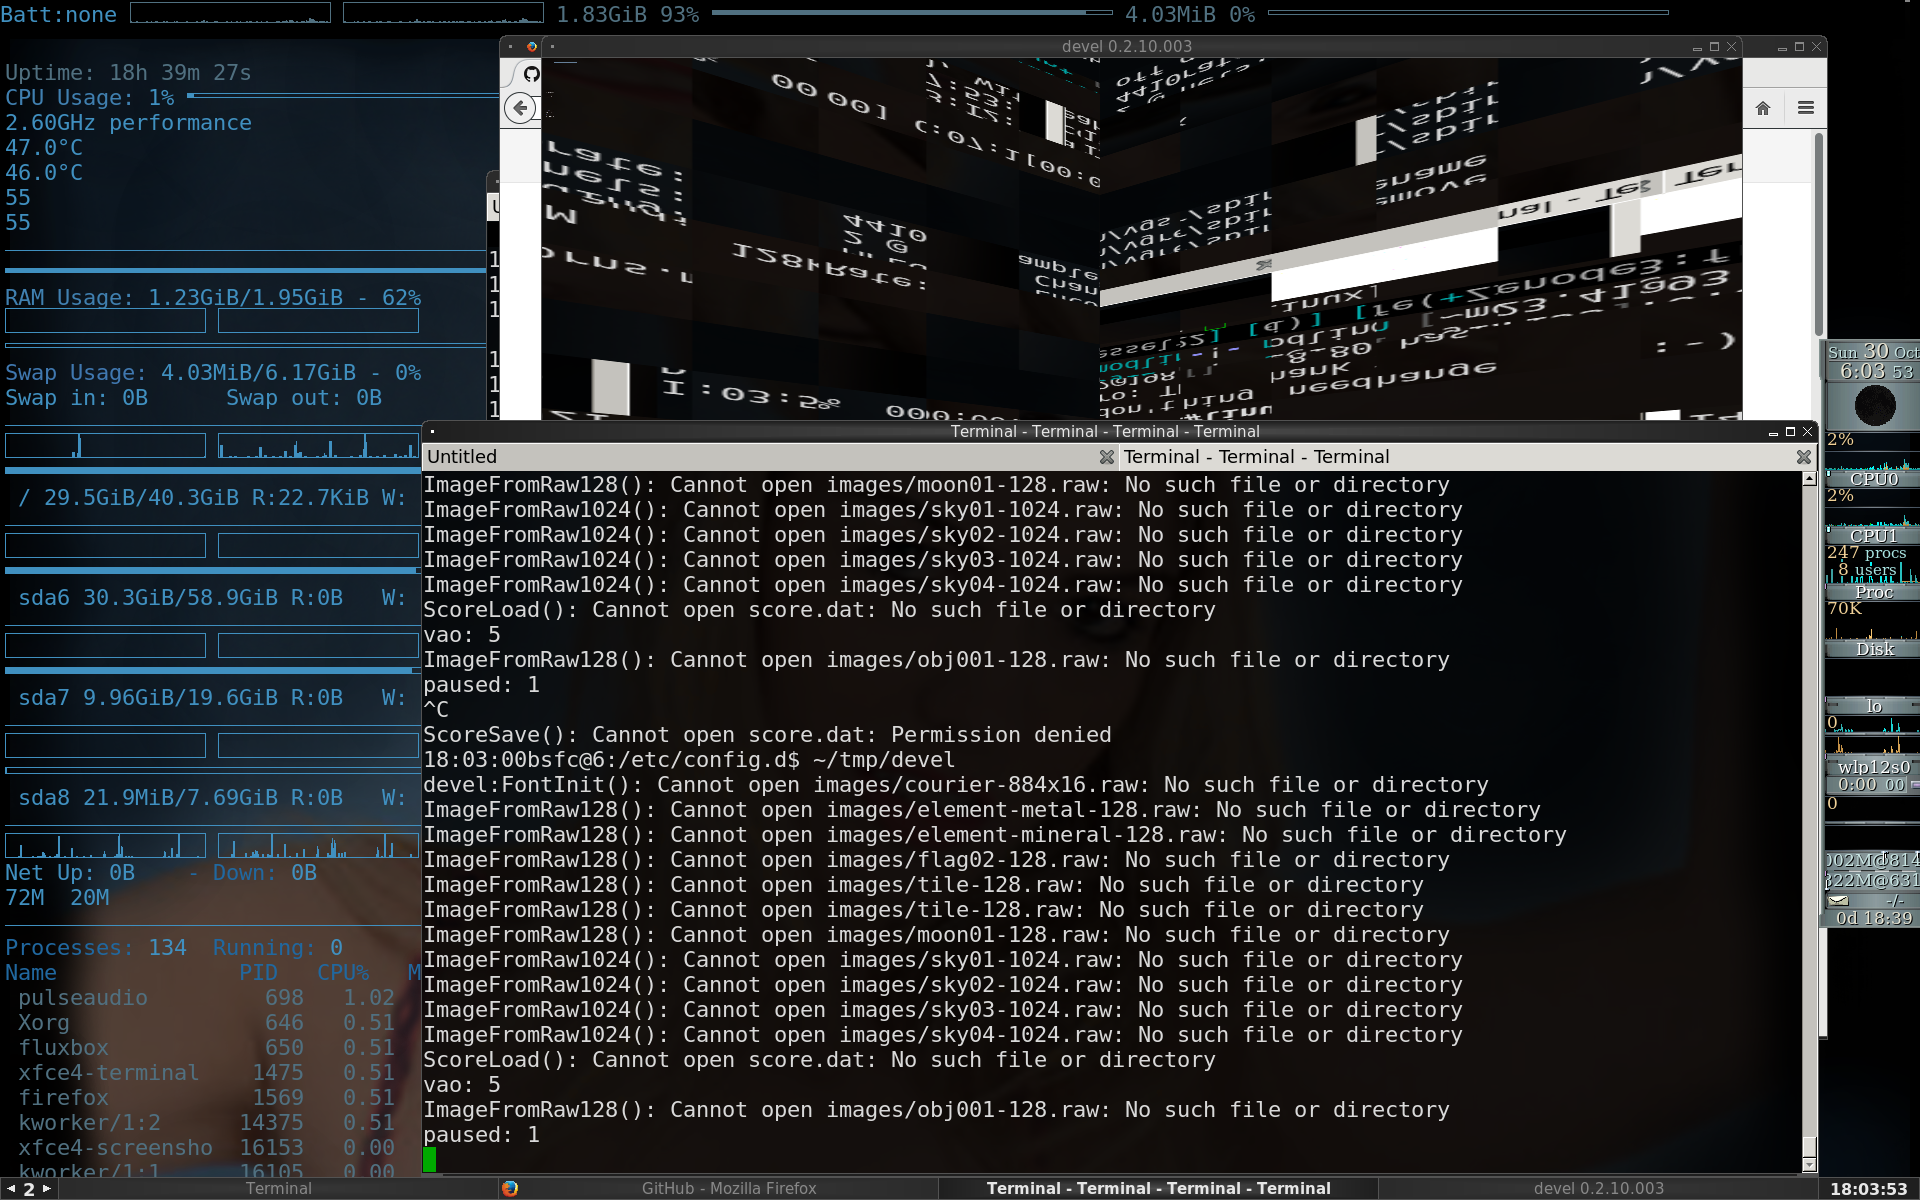Click 'Uptime: 18h 39m 27s' text in conky

click(128, 73)
